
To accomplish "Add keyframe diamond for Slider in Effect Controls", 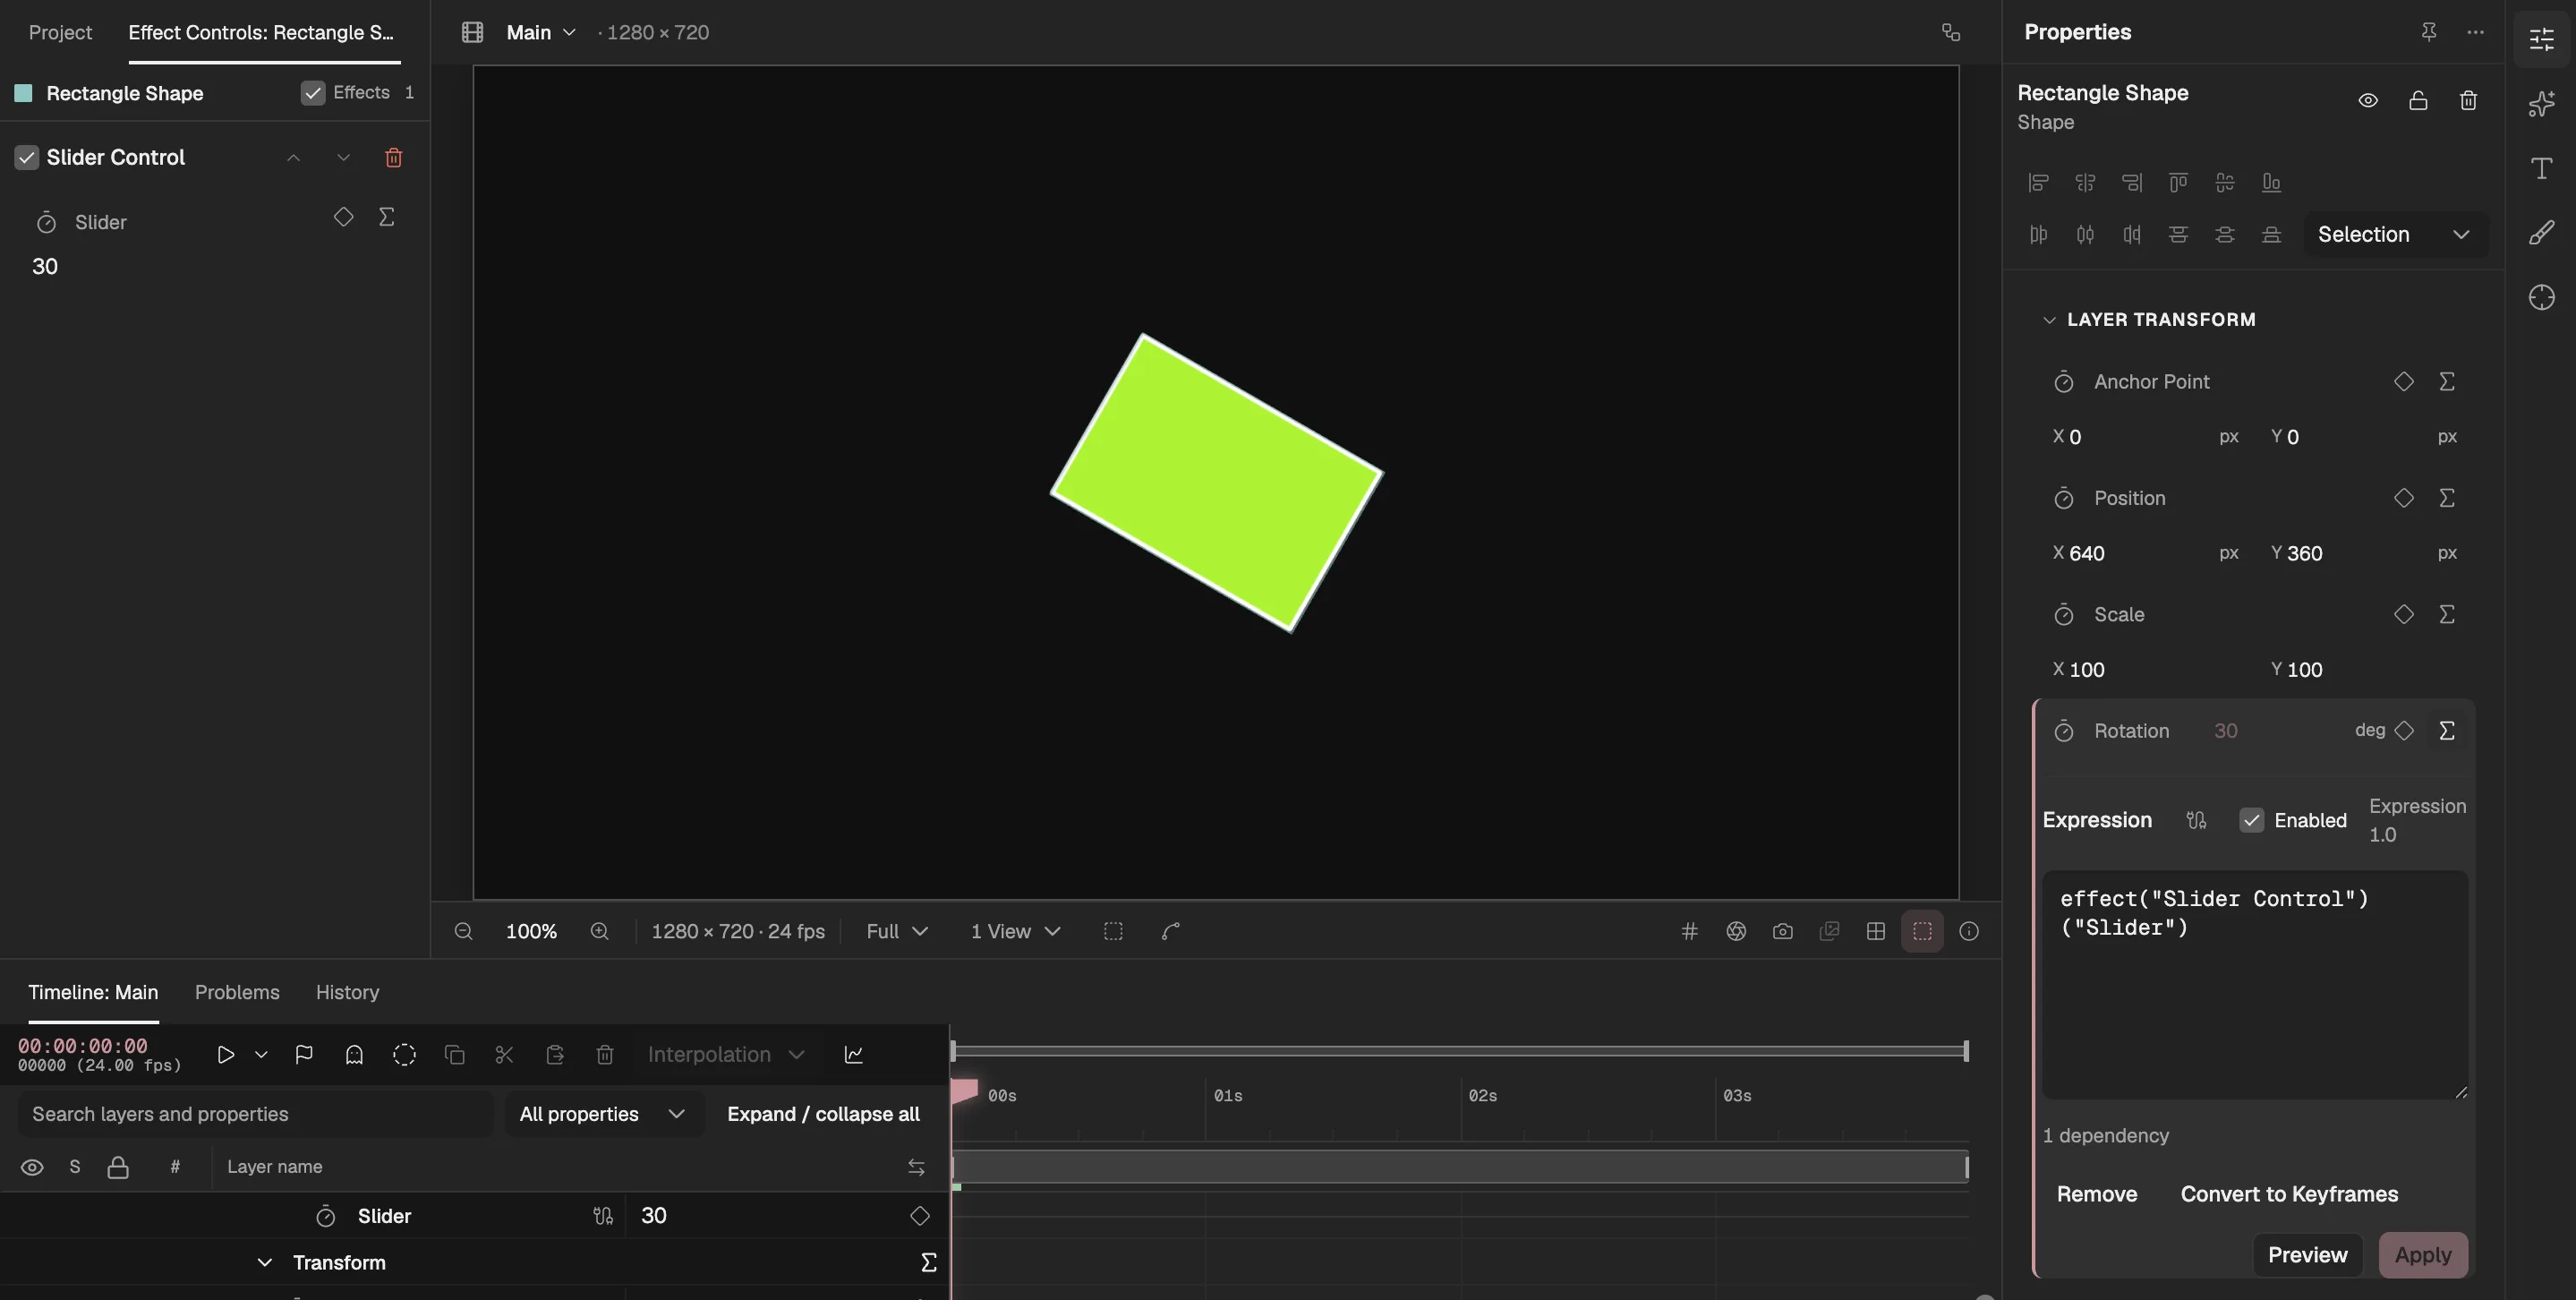I will [x=343, y=217].
